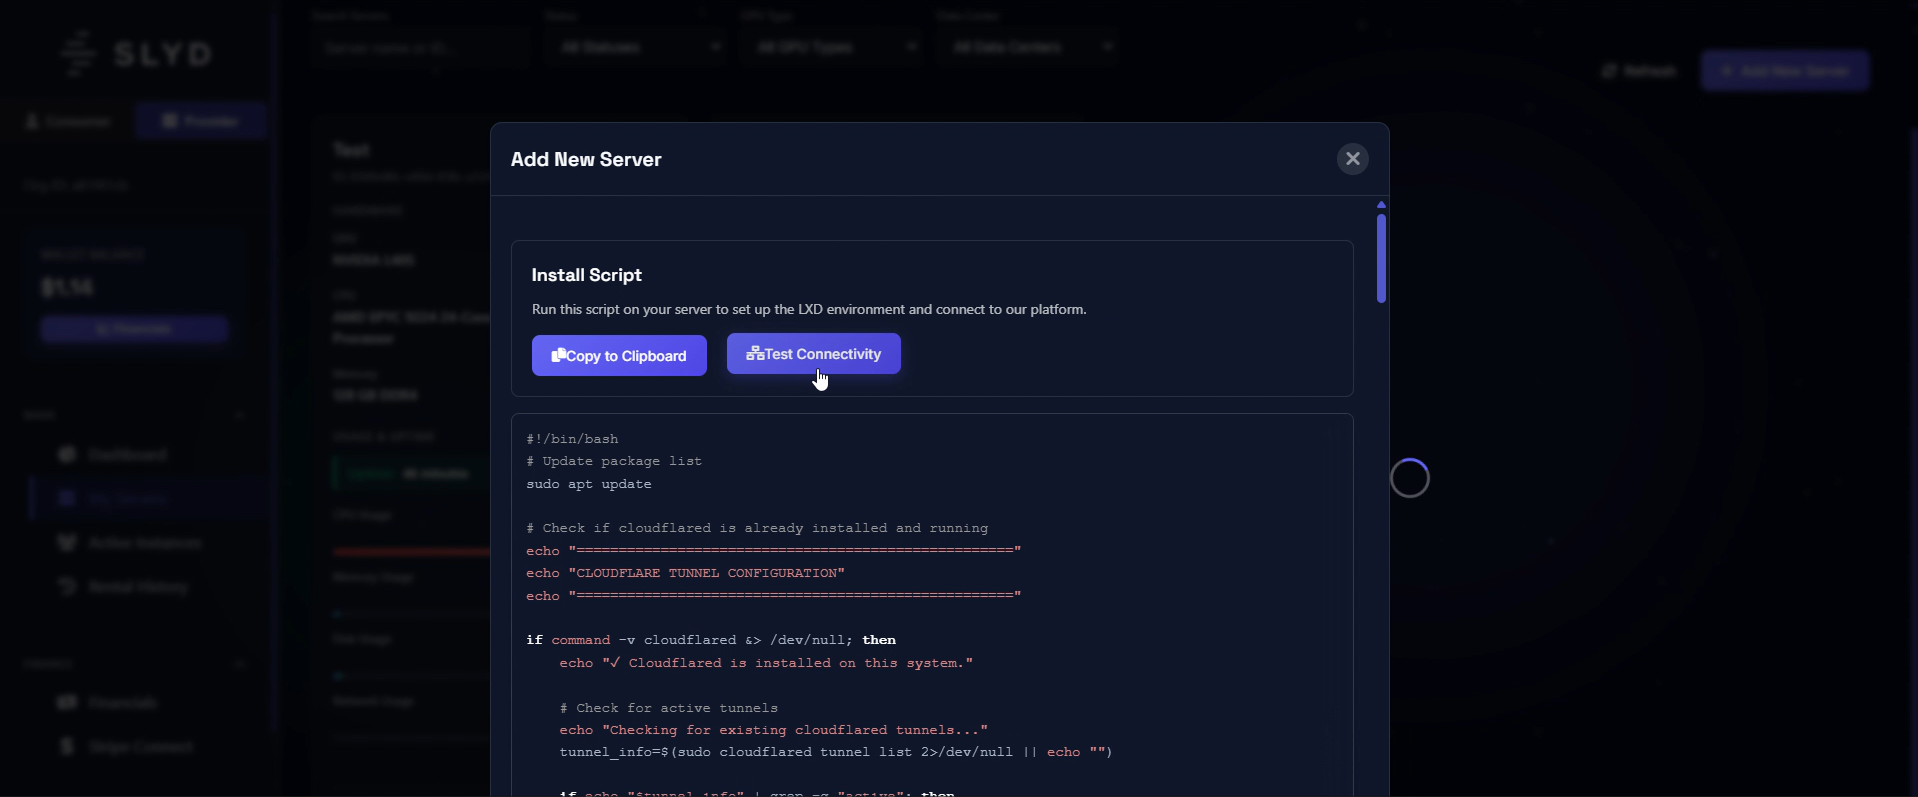Close the Add New Server dialog

[1352, 159]
